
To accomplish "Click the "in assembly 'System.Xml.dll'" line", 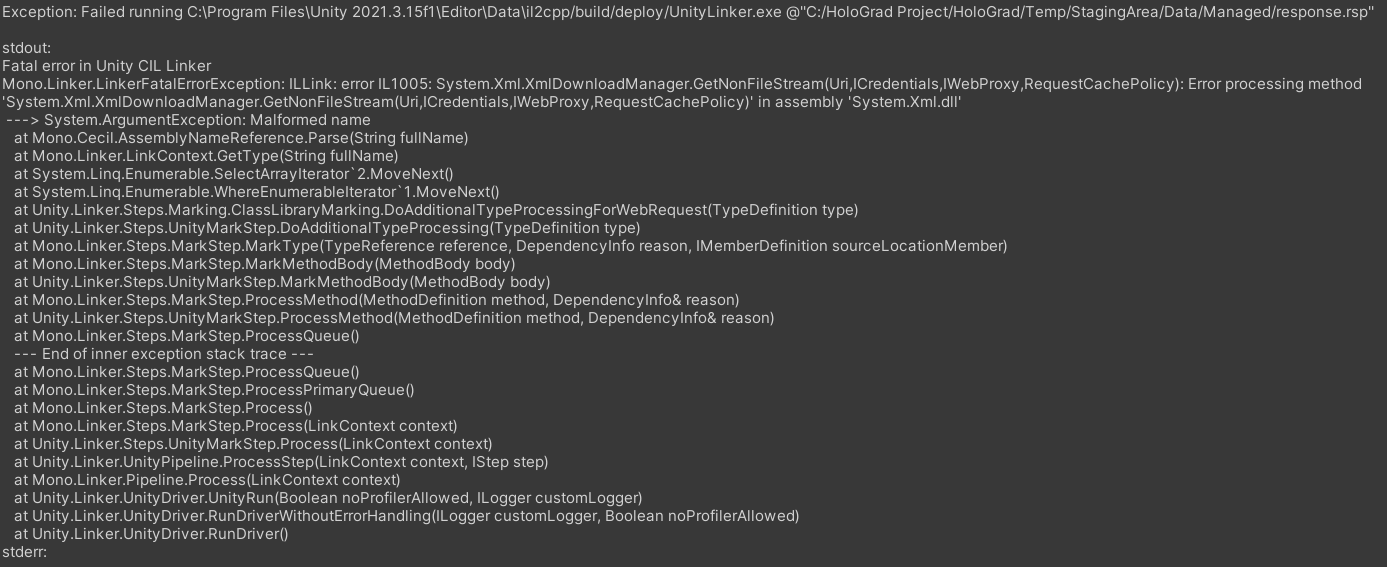I will 481,102.
